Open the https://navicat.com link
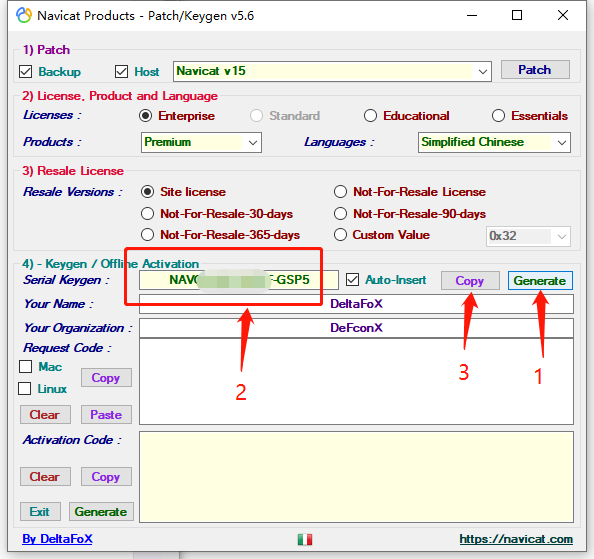This screenshot has height=559, width=594. [x=516, y=539]
